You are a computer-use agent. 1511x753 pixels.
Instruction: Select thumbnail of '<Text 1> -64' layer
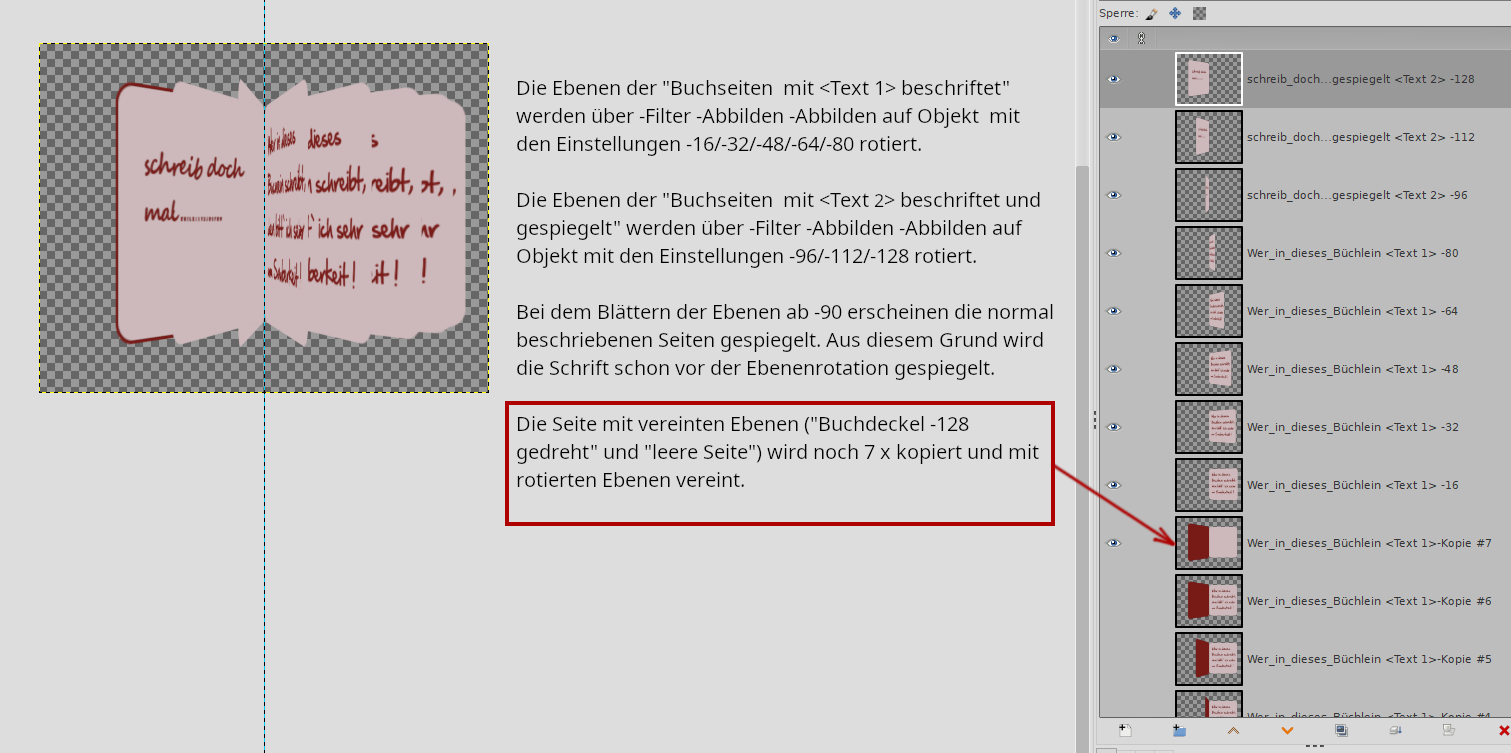pos(1209,311)
